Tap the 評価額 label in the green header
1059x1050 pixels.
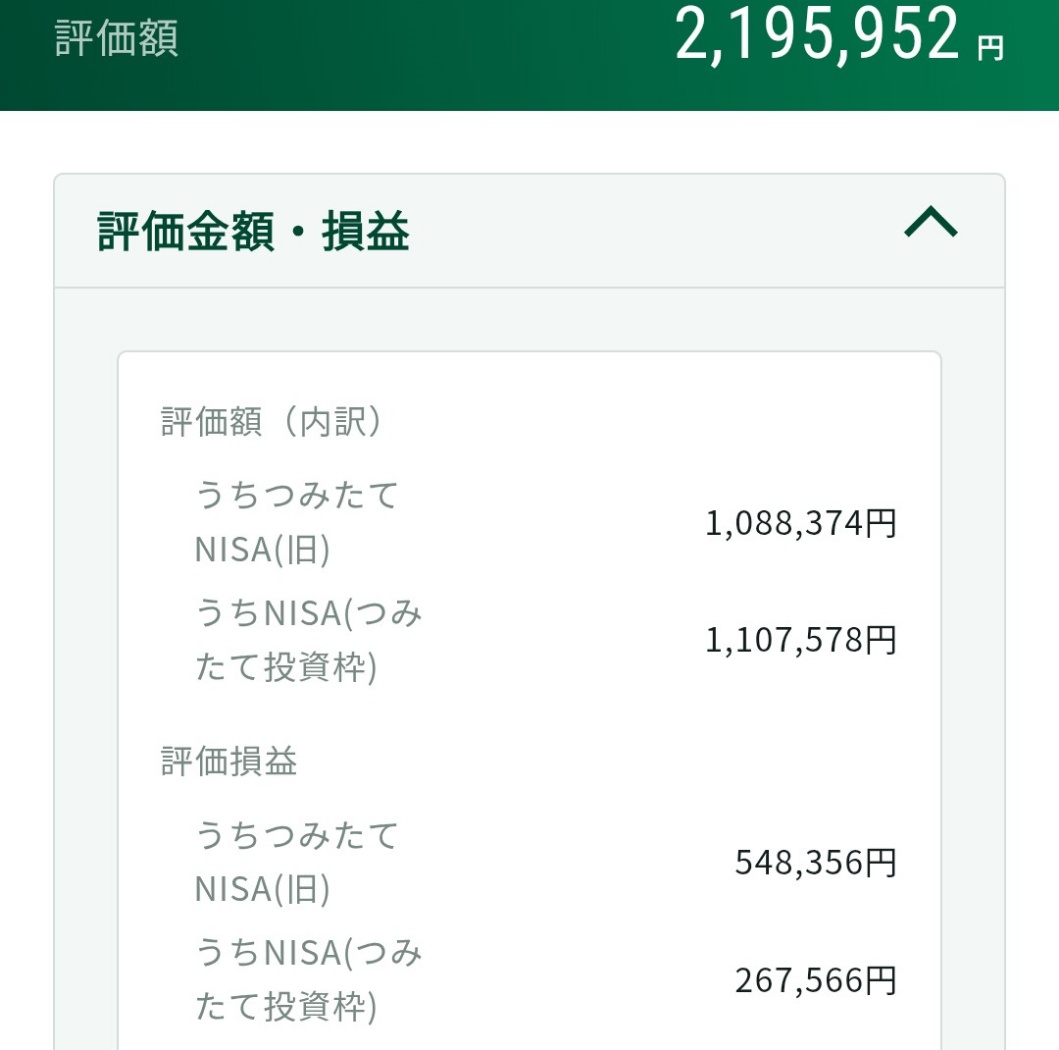[116, 39]
